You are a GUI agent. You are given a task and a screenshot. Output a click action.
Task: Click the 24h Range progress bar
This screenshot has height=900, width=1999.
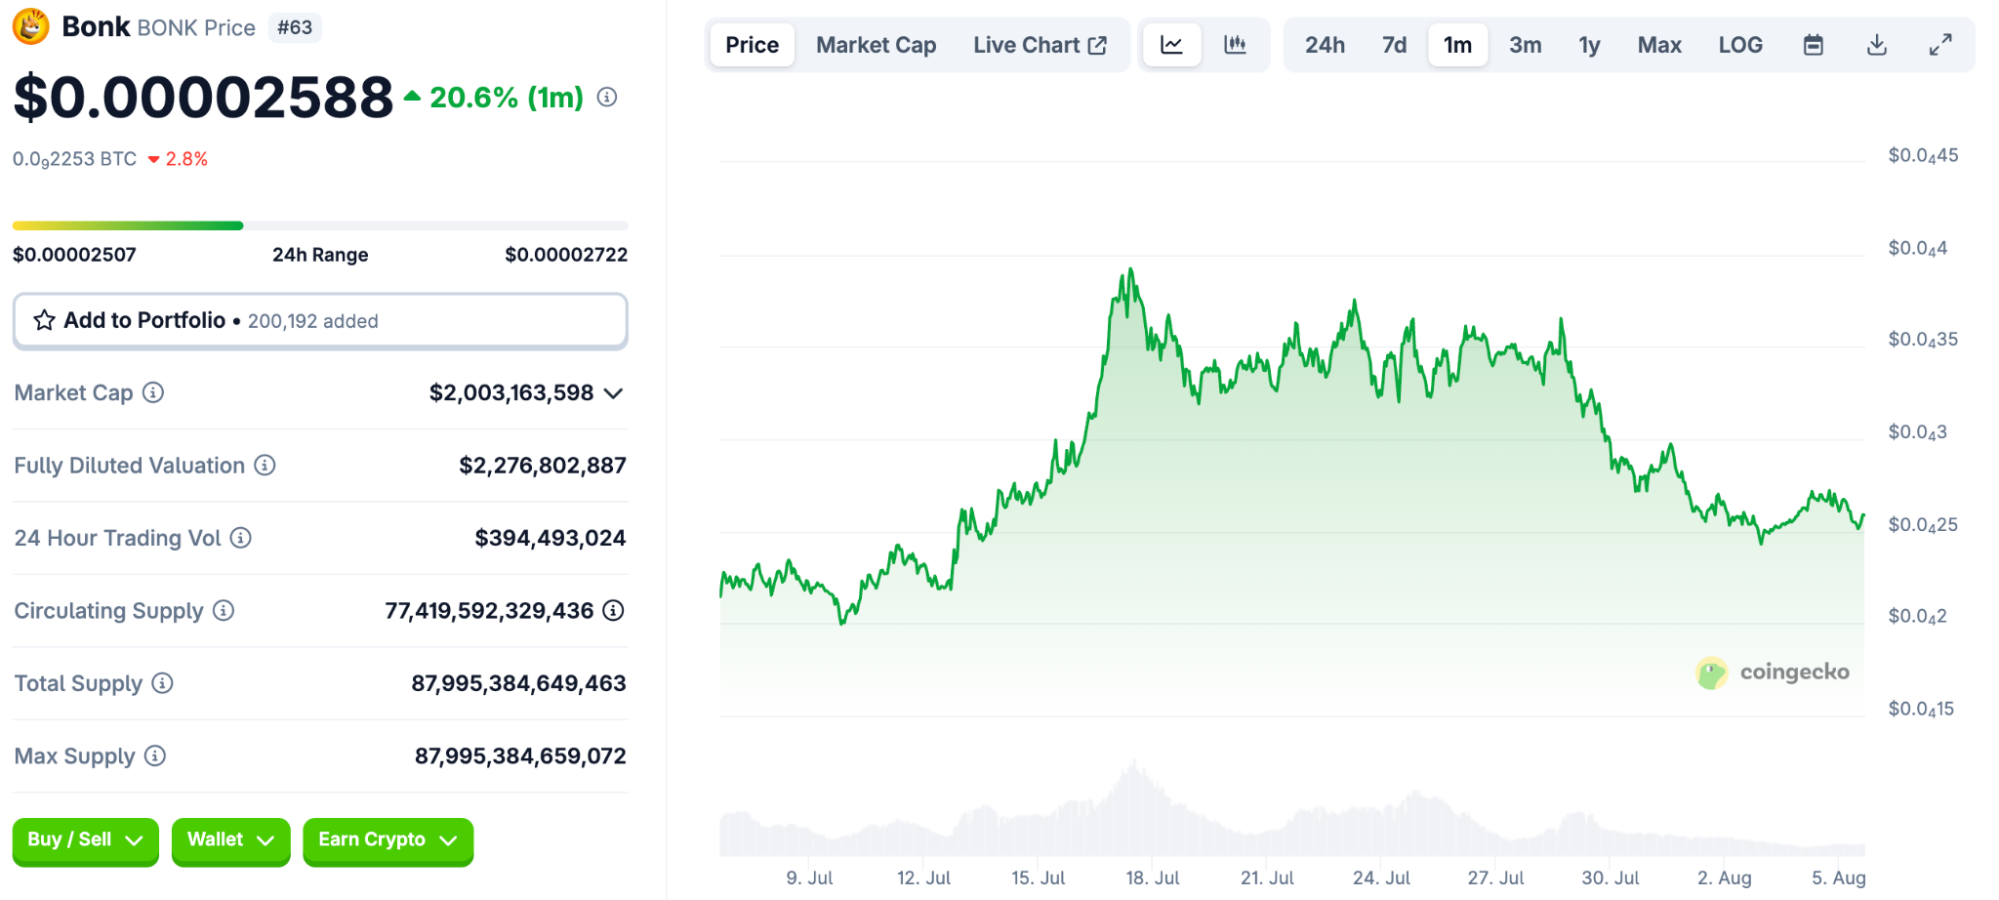click(320, 225)
